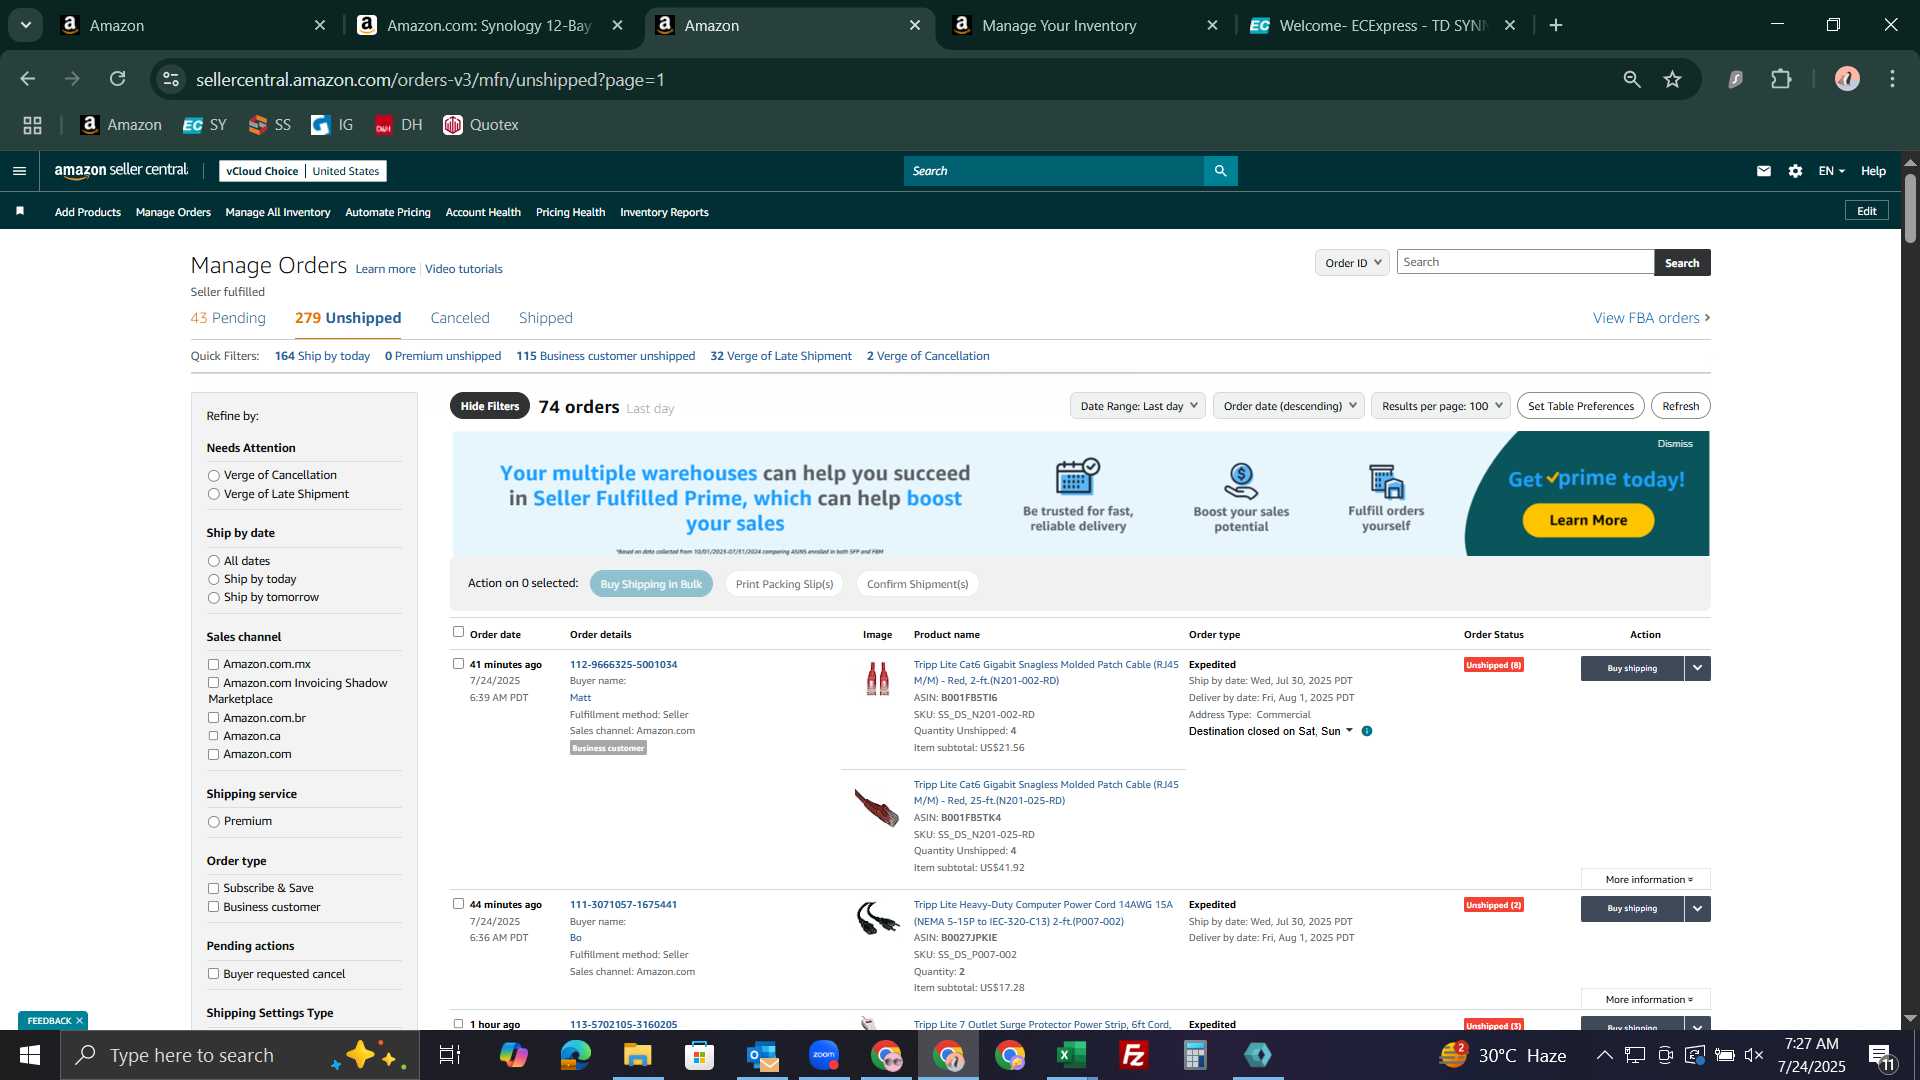Open the Chrome profile avatar
This screenshot has height=1080, width=1920.
(1847, 79)
